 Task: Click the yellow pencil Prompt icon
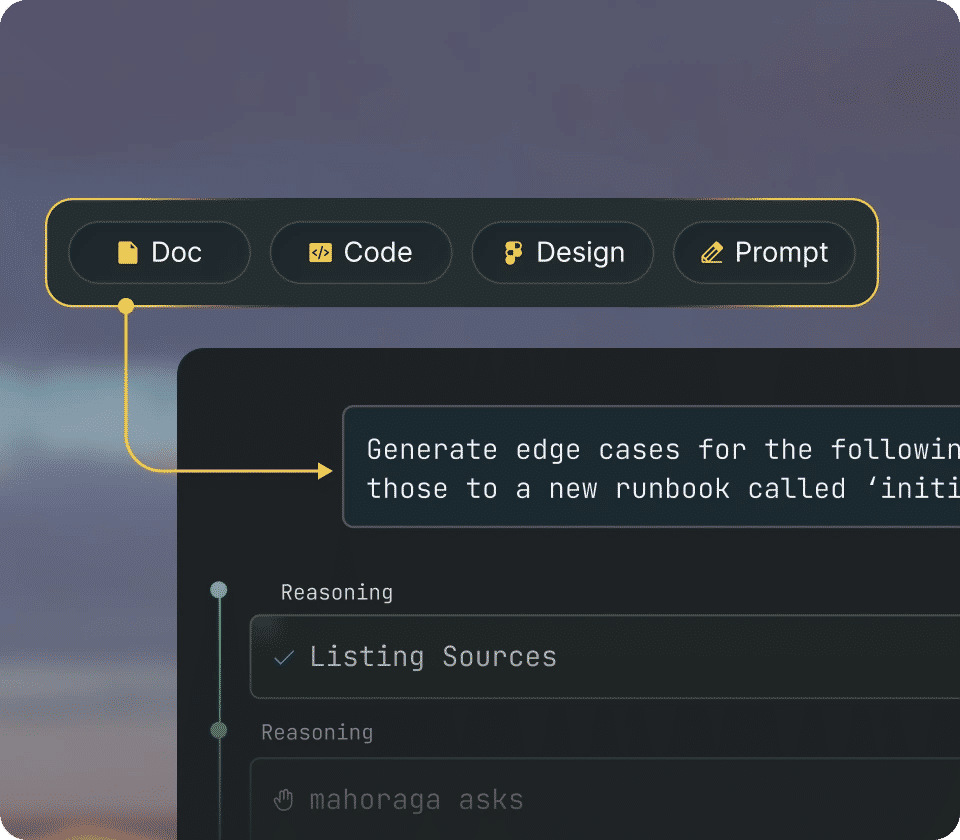pos(712,253)
